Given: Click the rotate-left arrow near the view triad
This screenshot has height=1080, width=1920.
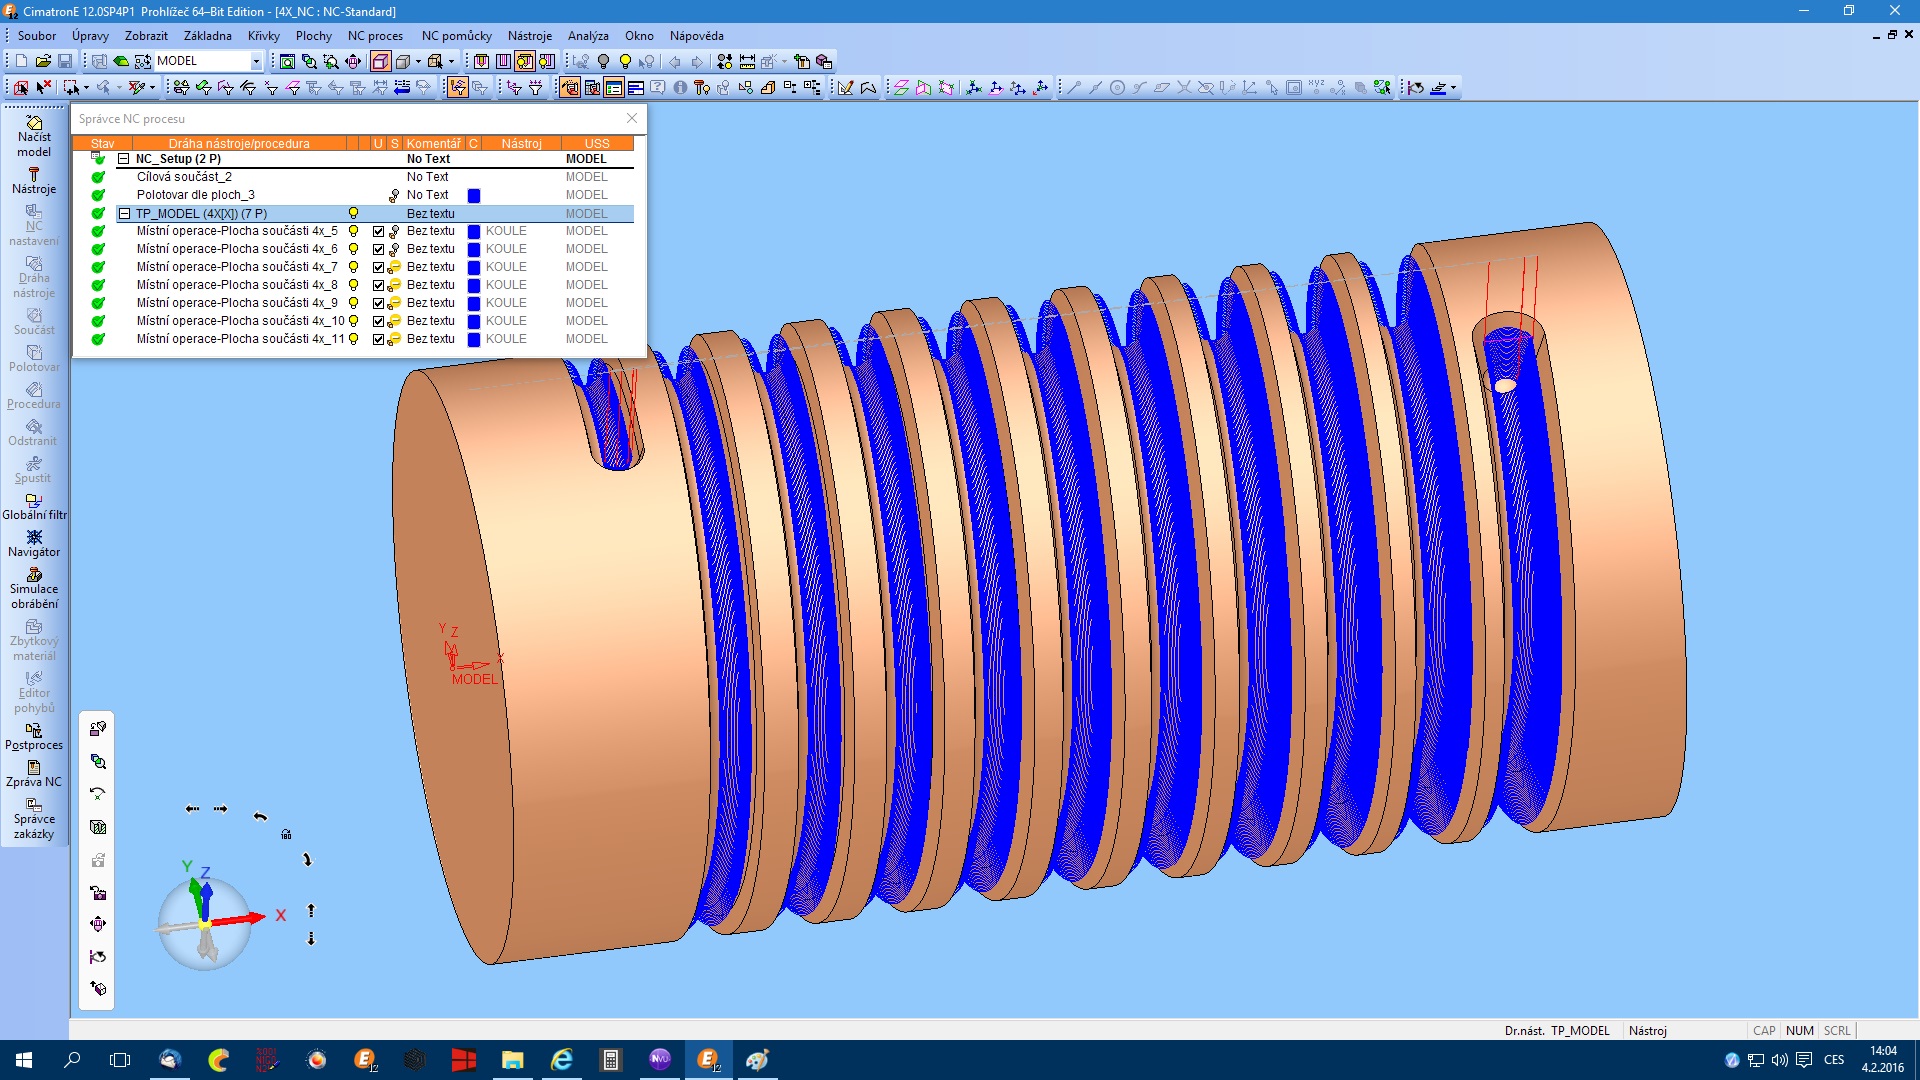Looking at the screenshot, I should pos(260,816).
